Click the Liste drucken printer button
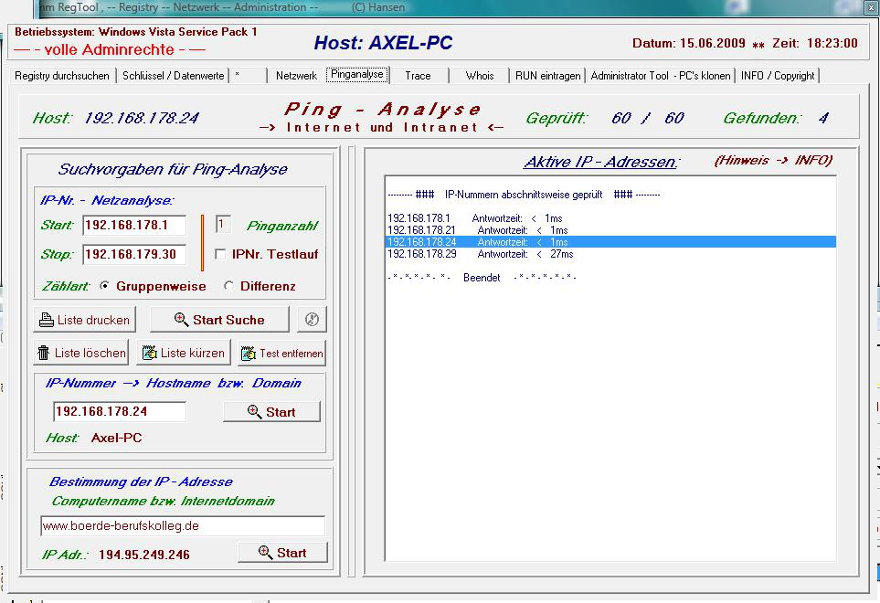This screenshot has height=603, width=880. tap(84, 320)
